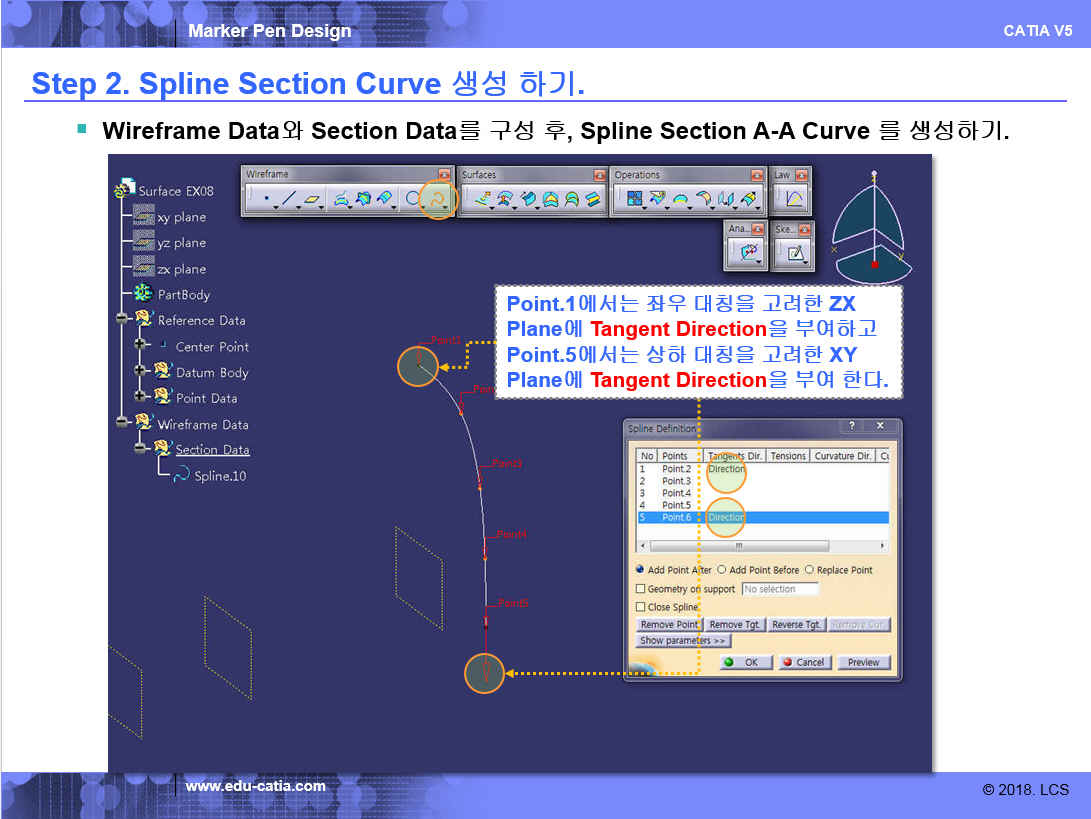Pick the Line tool in Wireframe toolbar
The image size is (1091, 819).
(x=289, y=199)
